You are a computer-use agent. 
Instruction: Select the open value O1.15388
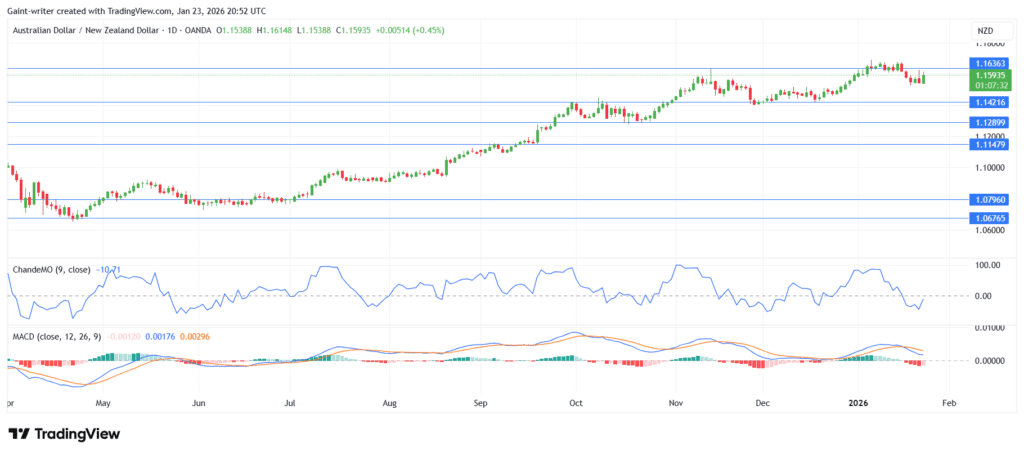point(235,31)
